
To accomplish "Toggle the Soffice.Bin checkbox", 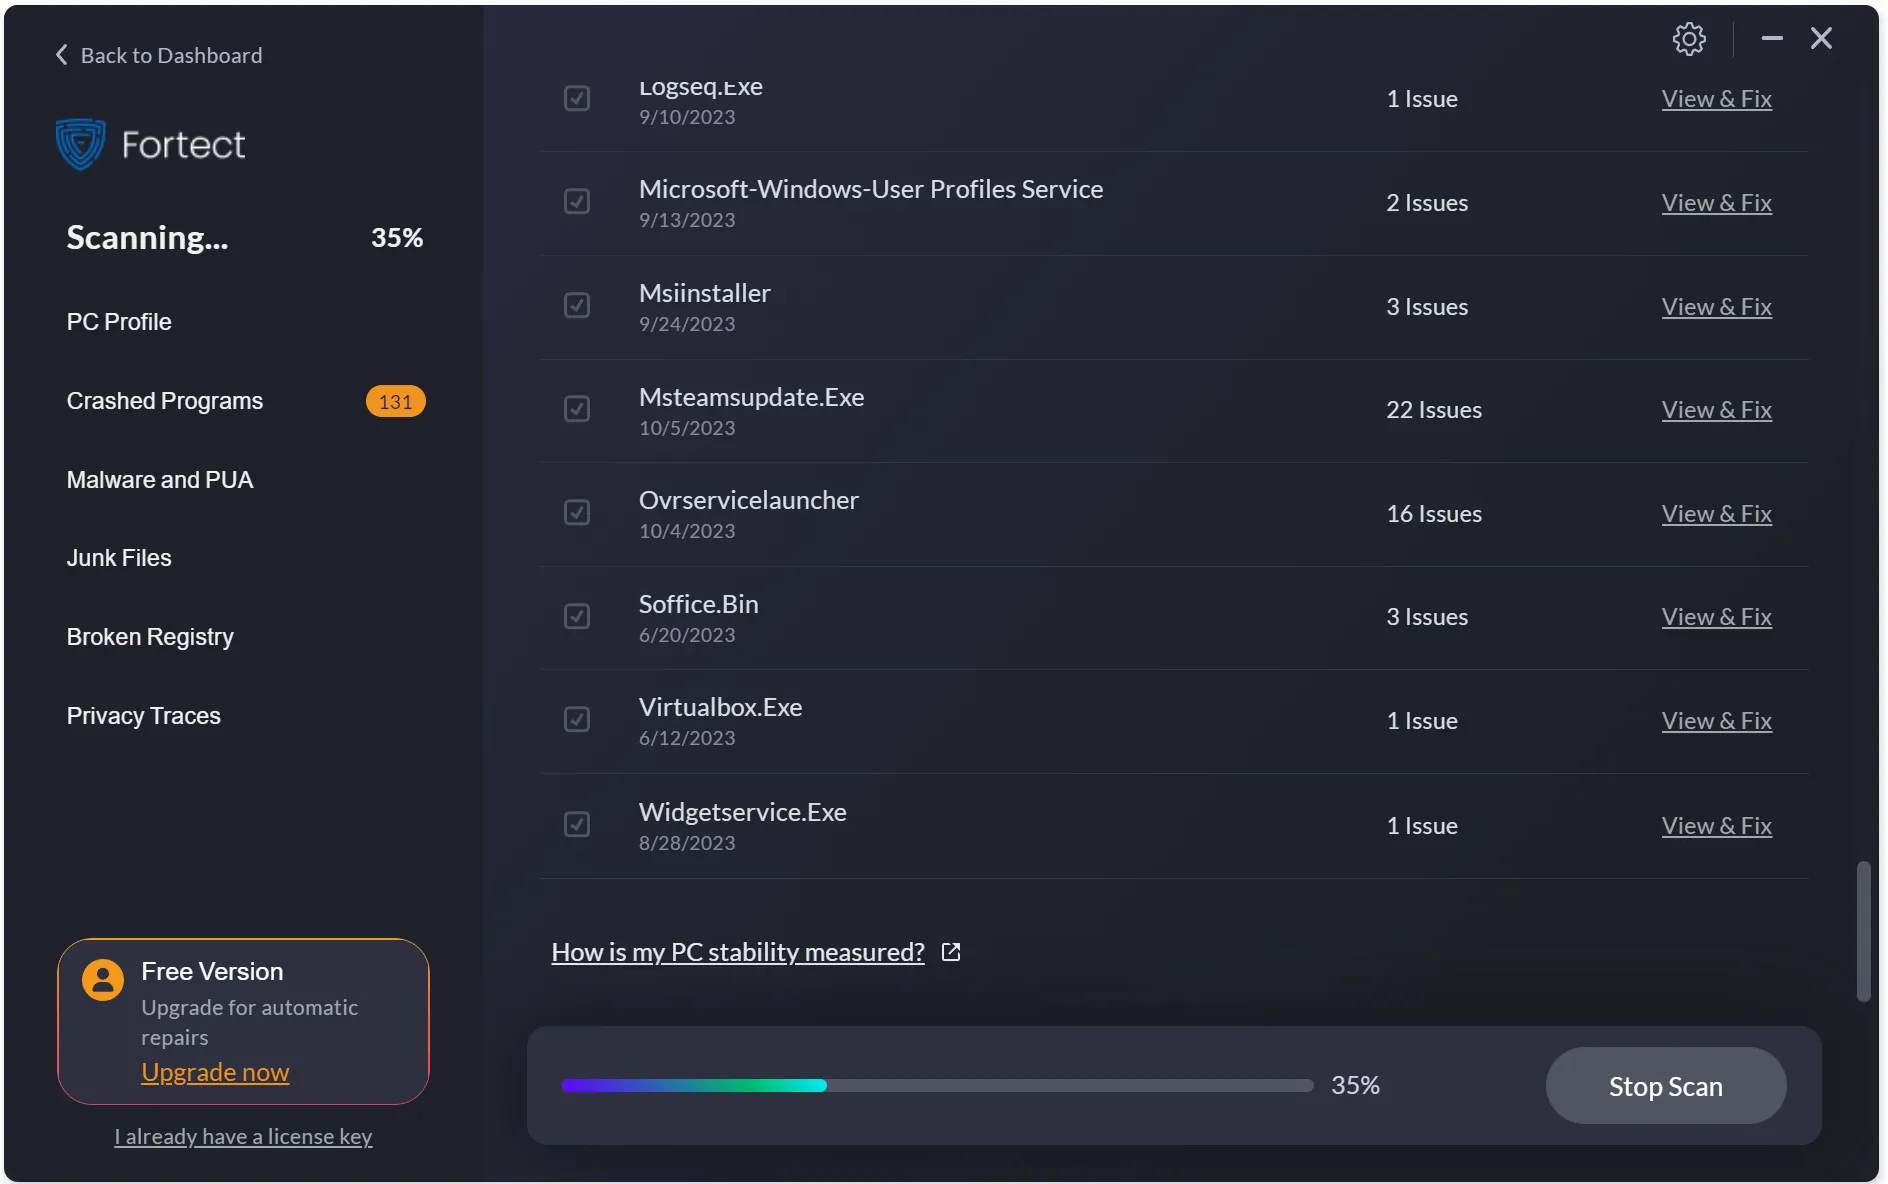I will point(577,616).
